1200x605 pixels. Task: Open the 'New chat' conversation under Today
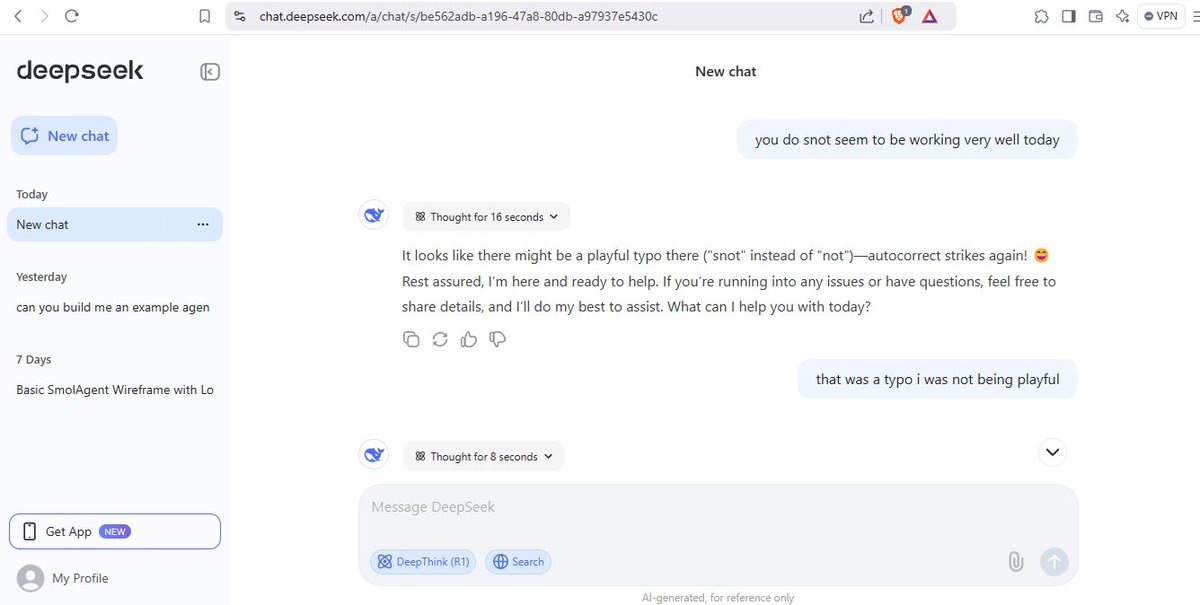point(115,225)
